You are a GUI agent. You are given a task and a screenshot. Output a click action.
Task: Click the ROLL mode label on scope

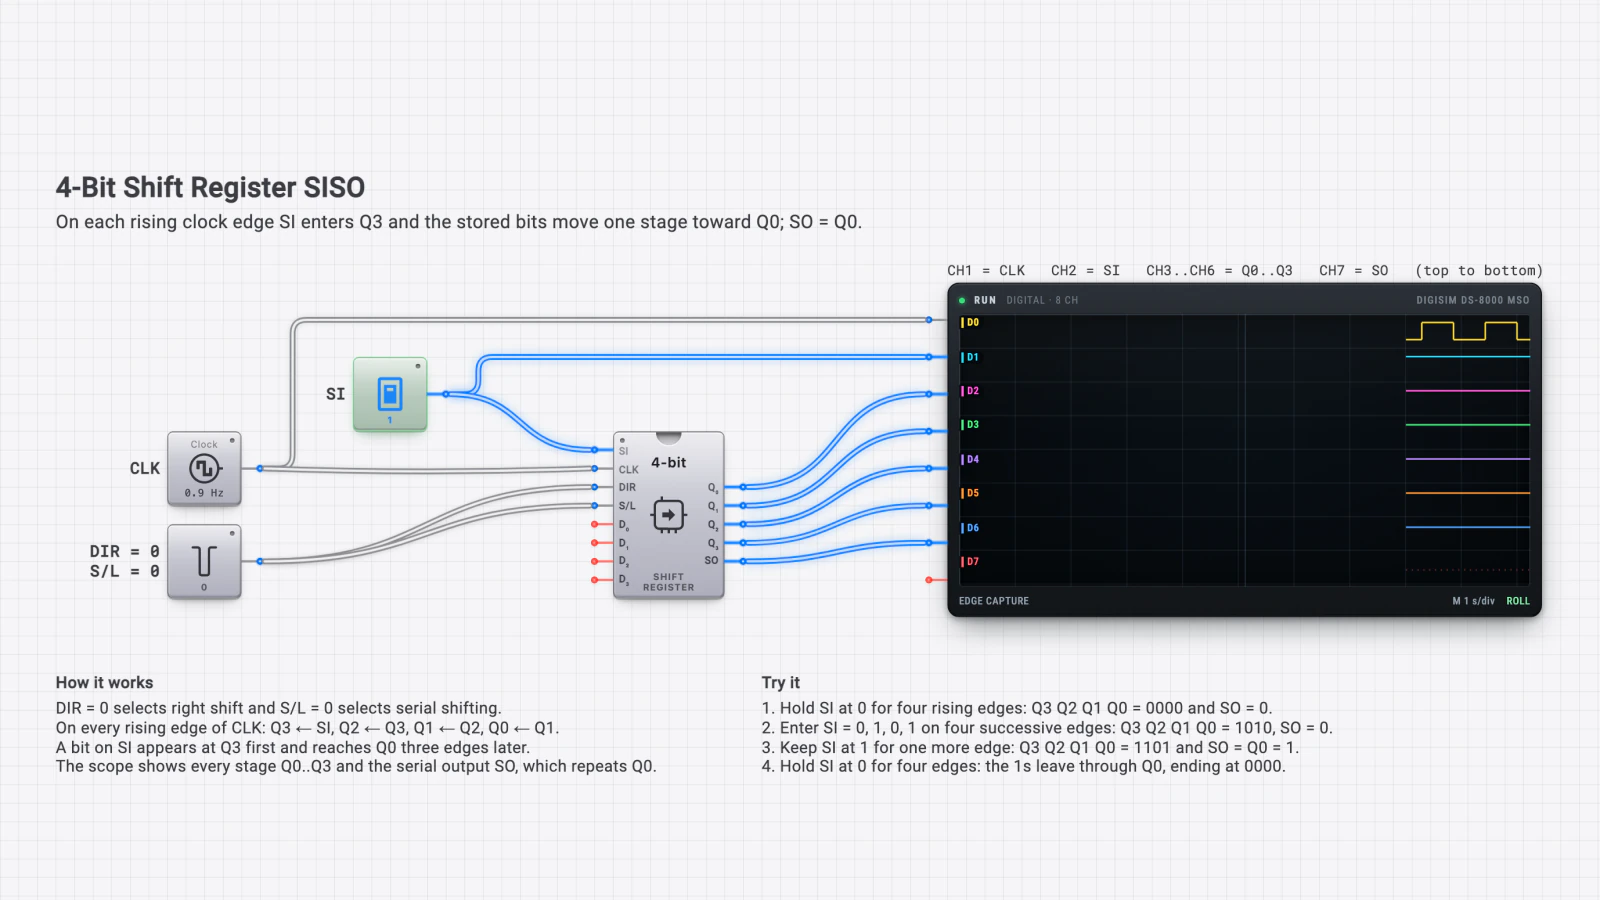click(1518, 601)
